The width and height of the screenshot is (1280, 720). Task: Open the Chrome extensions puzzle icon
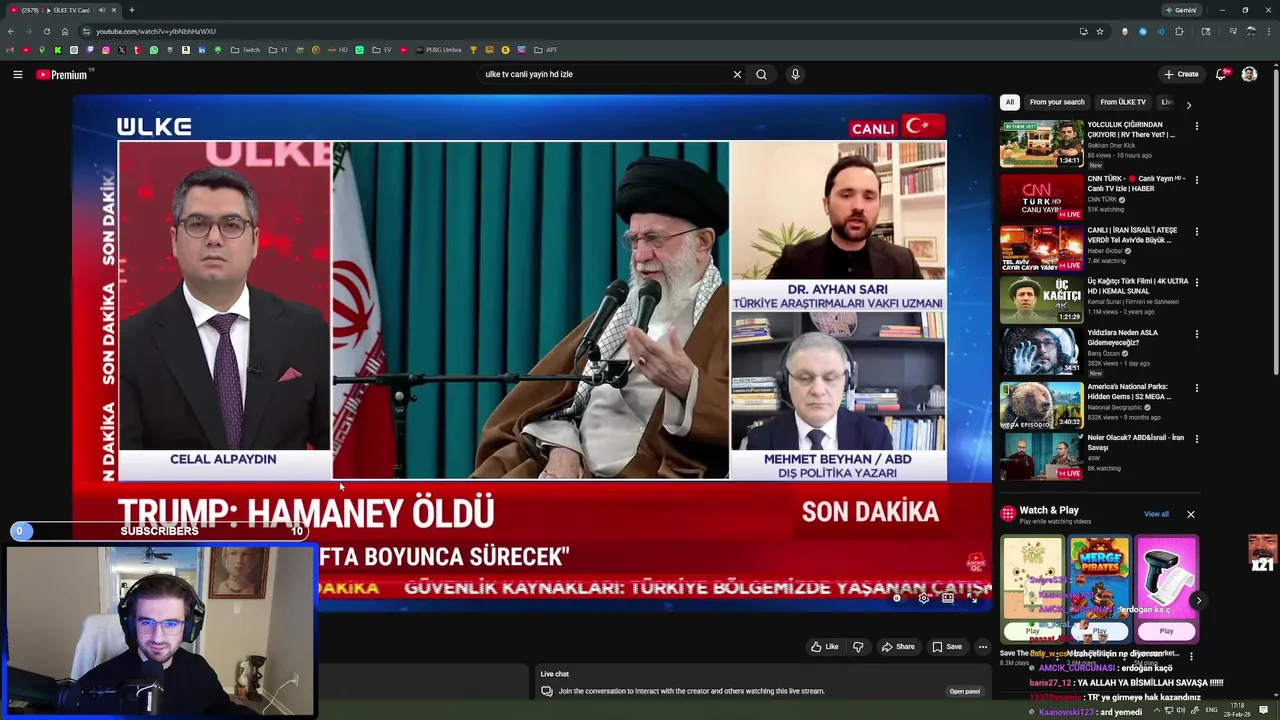click(1179, 31)
